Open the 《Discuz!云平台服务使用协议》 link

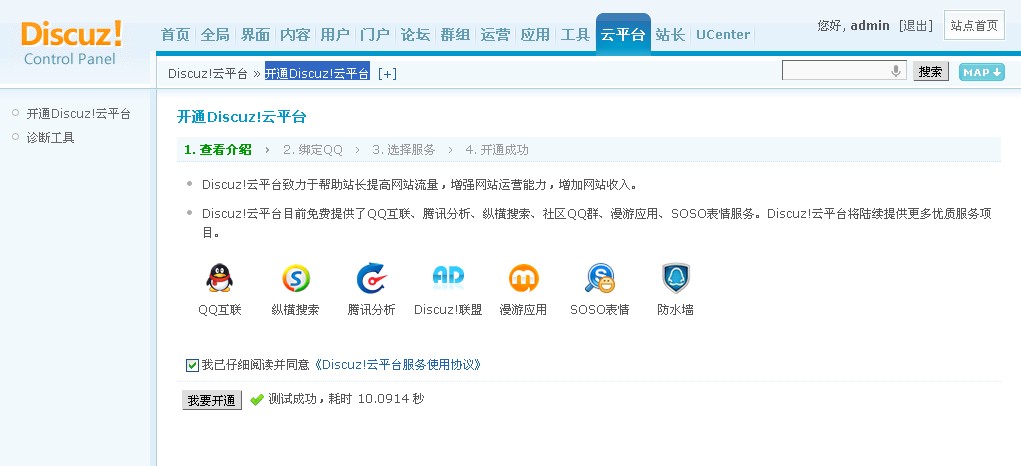point(397,364)
